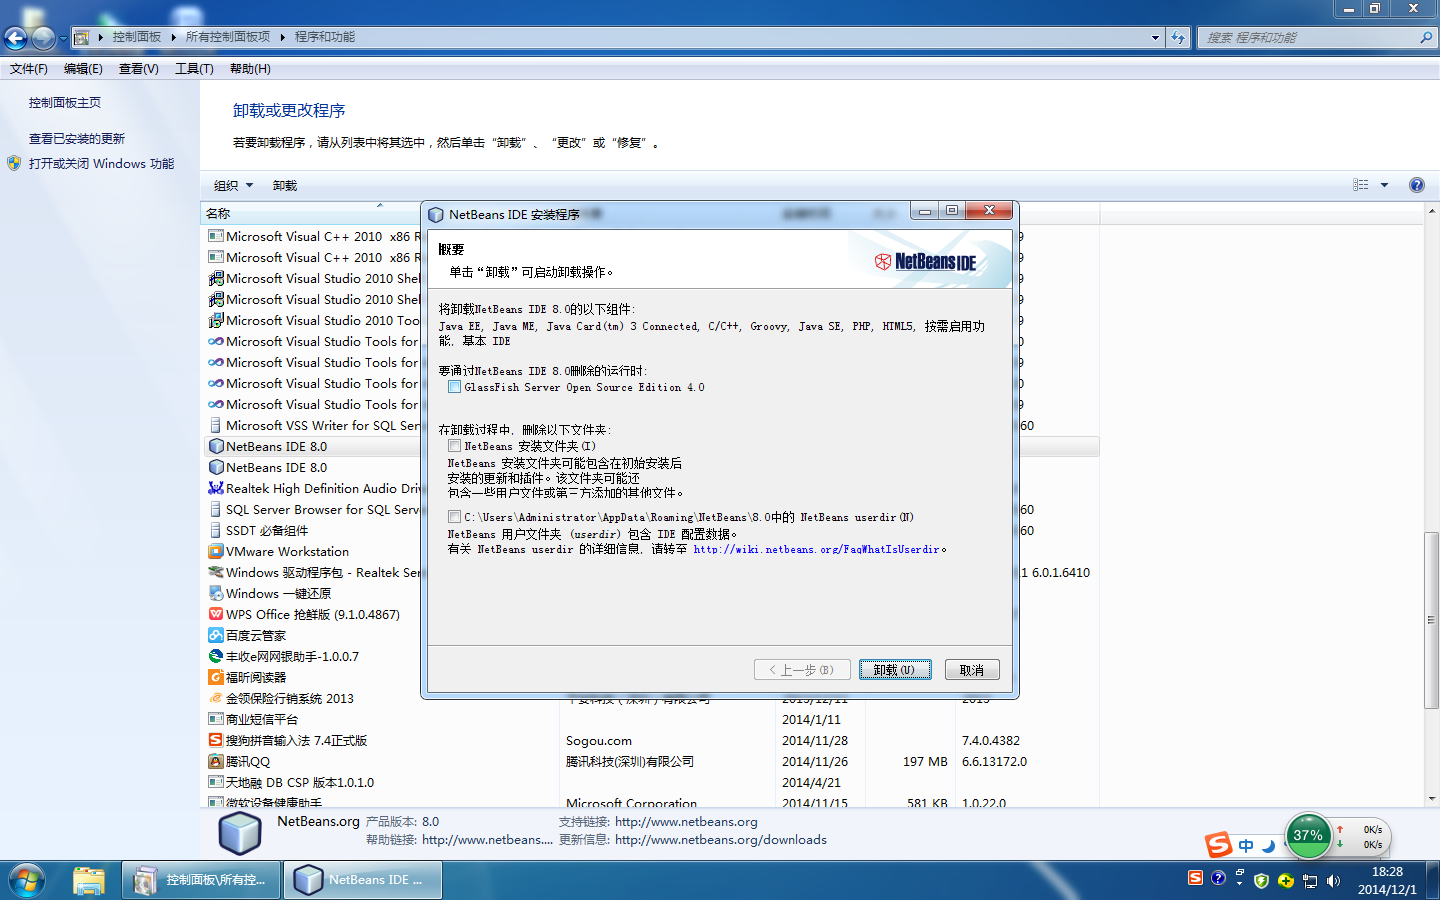Click the 37% green floating ball
This screenshot has width=1440, height=900.
tap(1308, 836)
